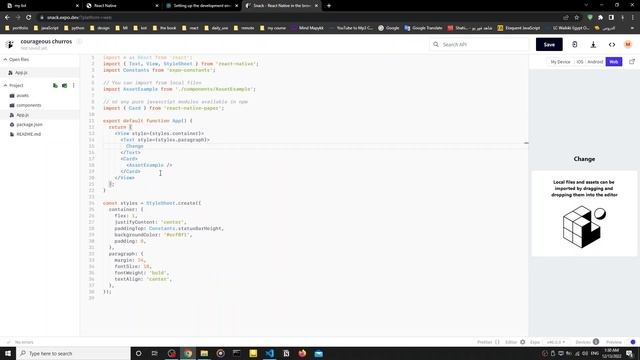Image resolution: width=640 pixels, height=360 pixels.
Task: Open the run-on-device (phone) icon
Action: coord(574,44)
